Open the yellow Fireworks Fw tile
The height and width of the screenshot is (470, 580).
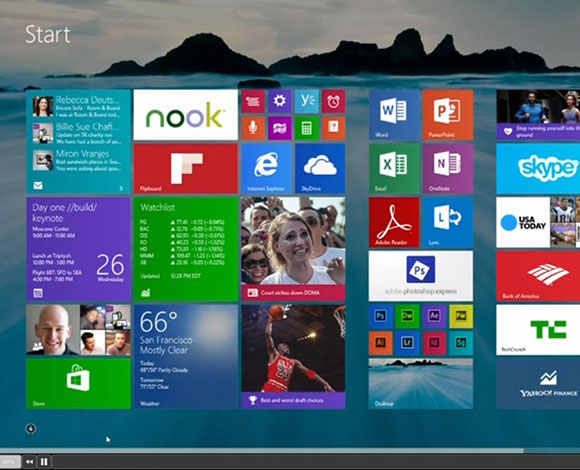pyautogui.click(x=461, y=316)
